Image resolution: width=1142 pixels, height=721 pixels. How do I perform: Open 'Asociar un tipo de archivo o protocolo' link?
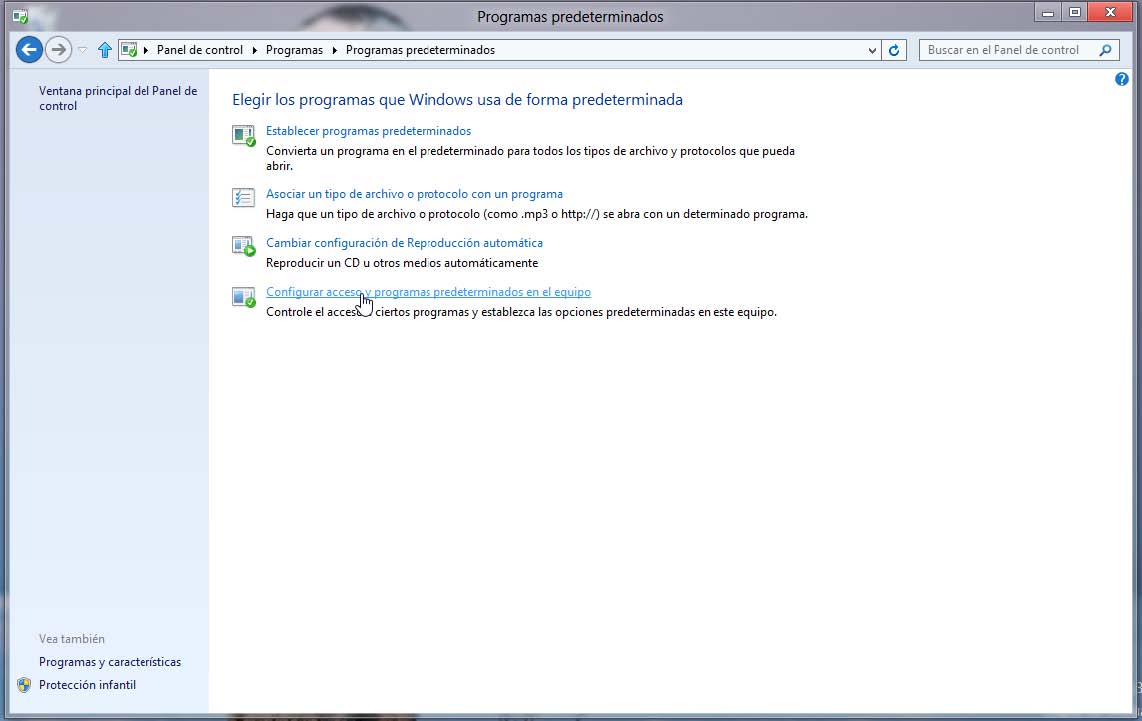pos(414,194)
